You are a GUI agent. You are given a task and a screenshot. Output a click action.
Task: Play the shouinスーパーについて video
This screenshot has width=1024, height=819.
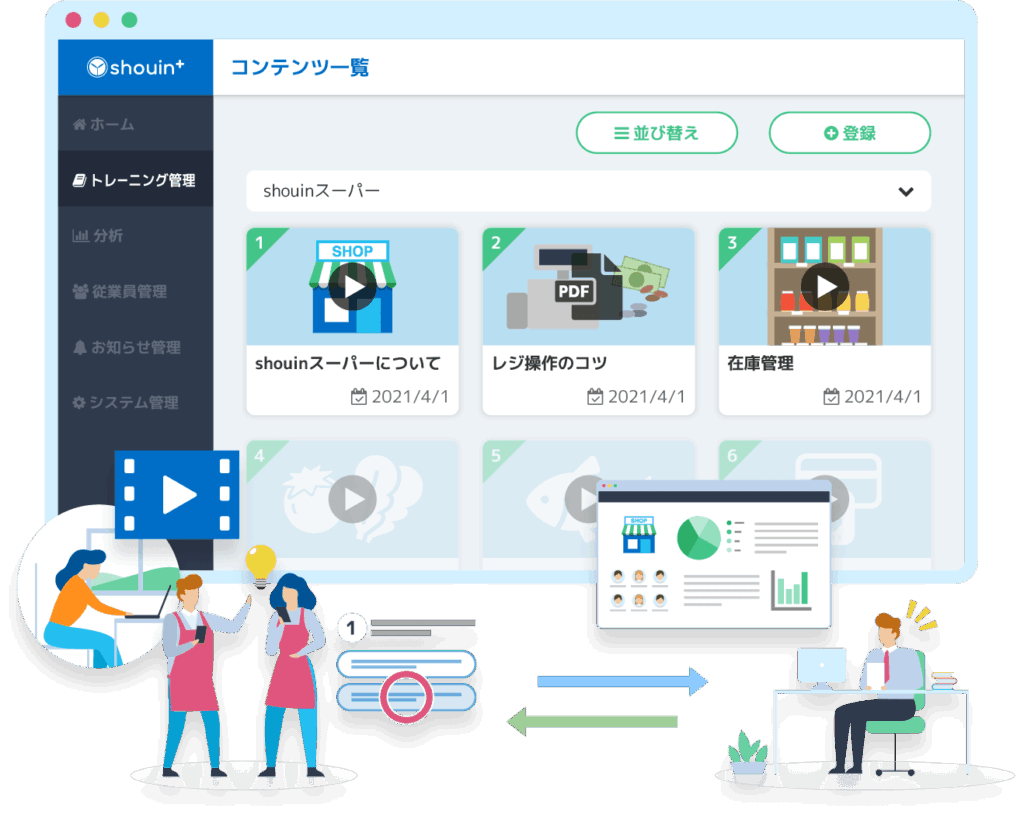click(352, 288)
